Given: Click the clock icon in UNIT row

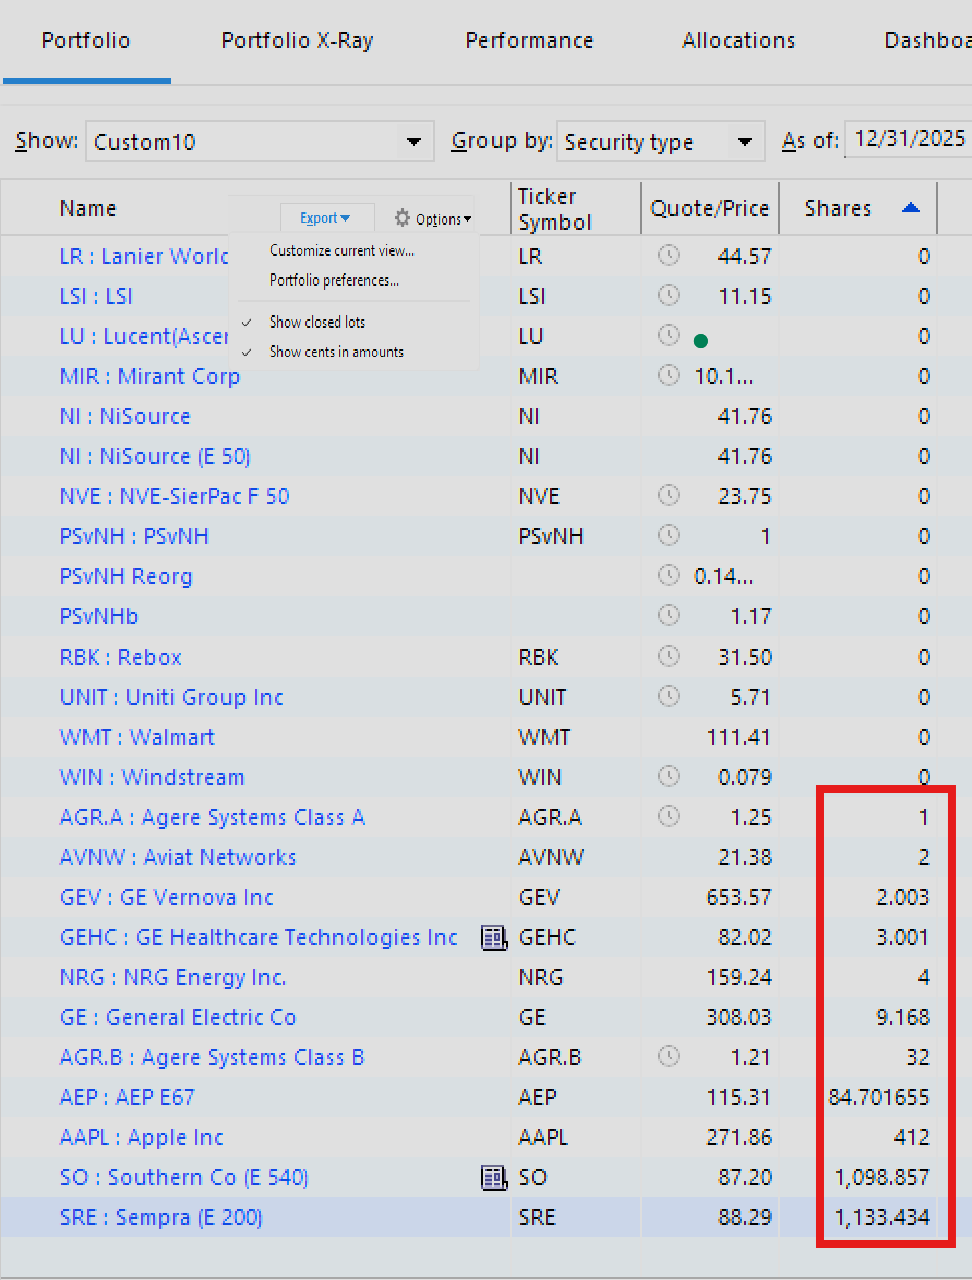Looking at the screenshot, I should [x=668, y=697].
